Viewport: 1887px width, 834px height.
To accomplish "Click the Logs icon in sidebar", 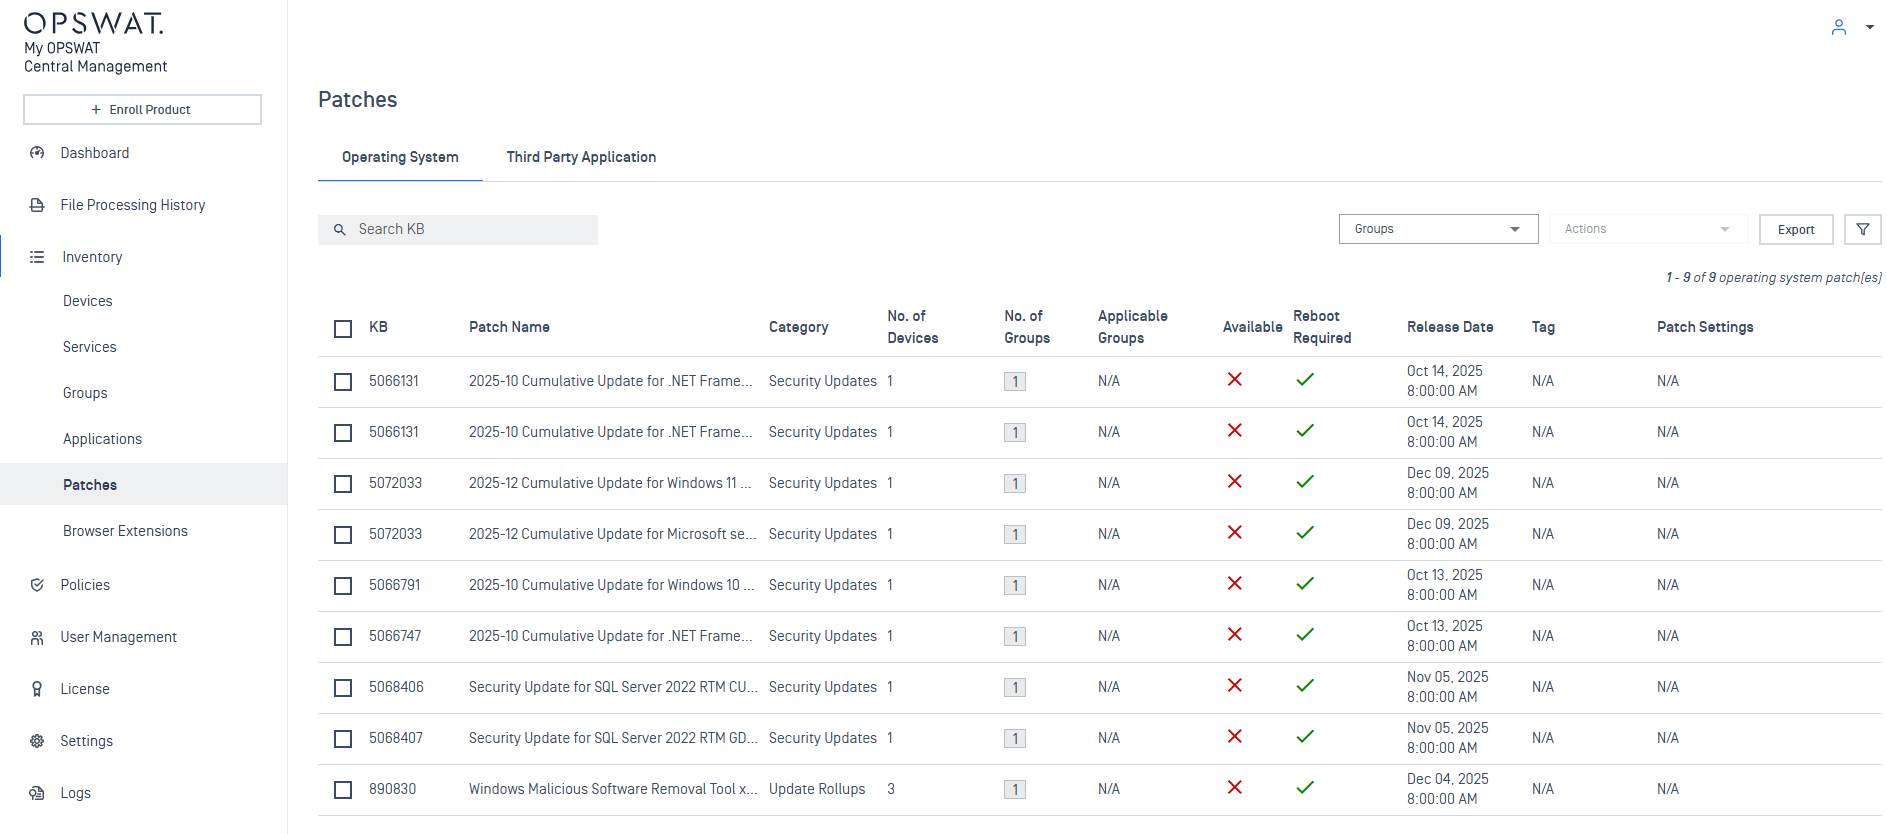I will (x=37, y=793).
